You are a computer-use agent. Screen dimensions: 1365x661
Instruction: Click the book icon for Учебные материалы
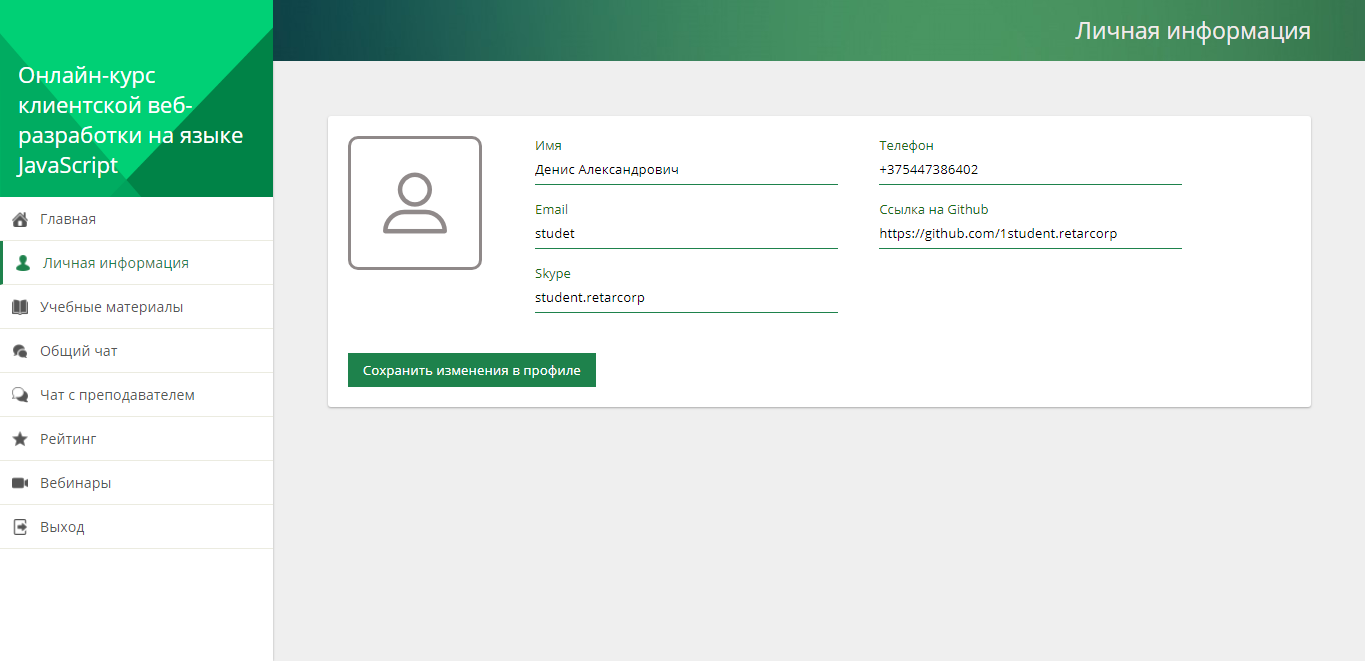click(19, 307)
